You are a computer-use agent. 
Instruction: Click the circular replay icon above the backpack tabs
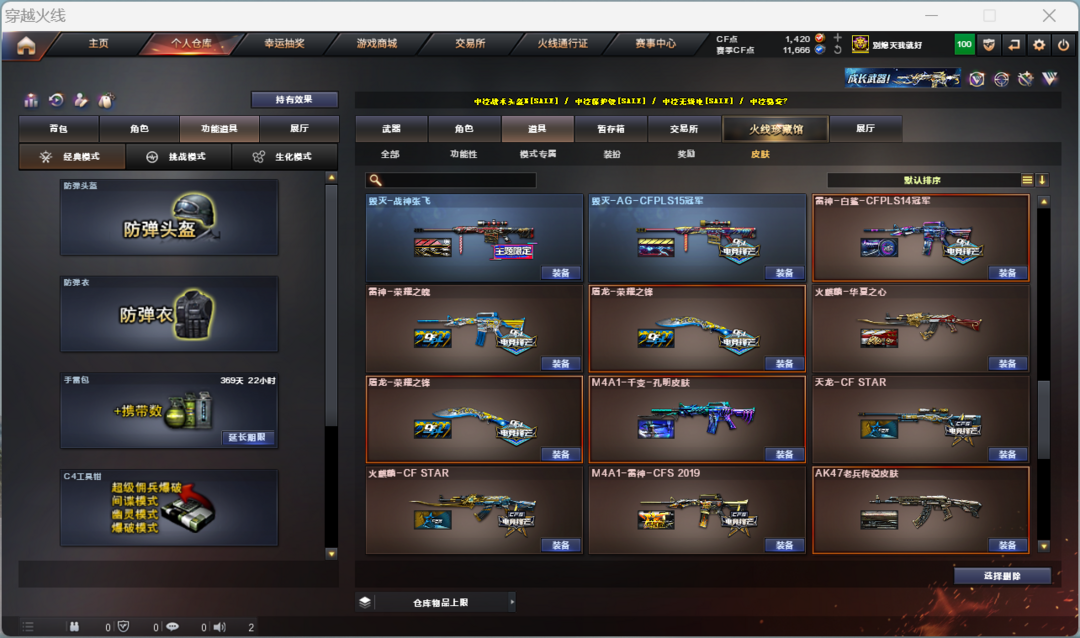(x=56, y=101)
